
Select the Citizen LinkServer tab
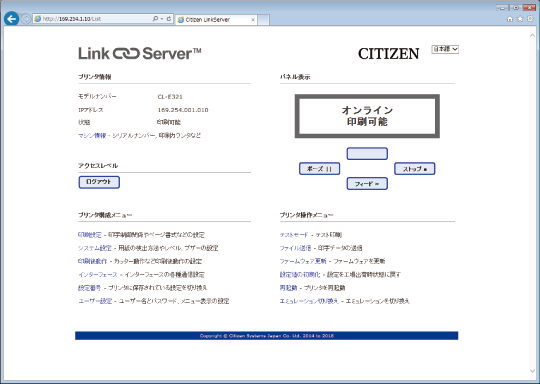tap(216, 20)
